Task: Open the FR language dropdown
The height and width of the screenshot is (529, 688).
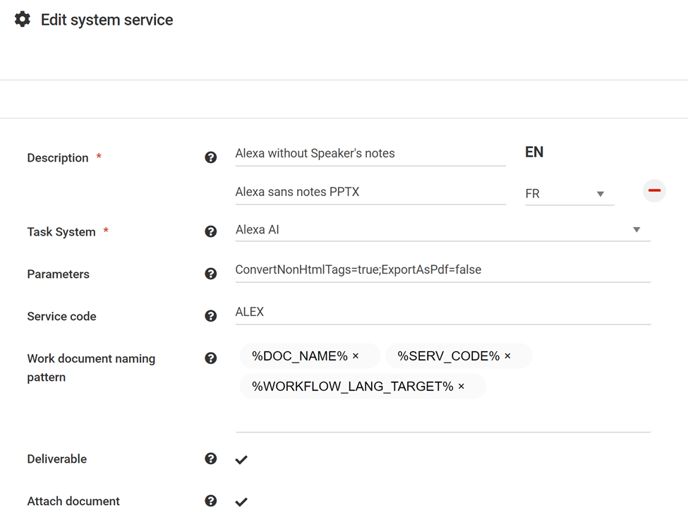Action: coord(570,194)
